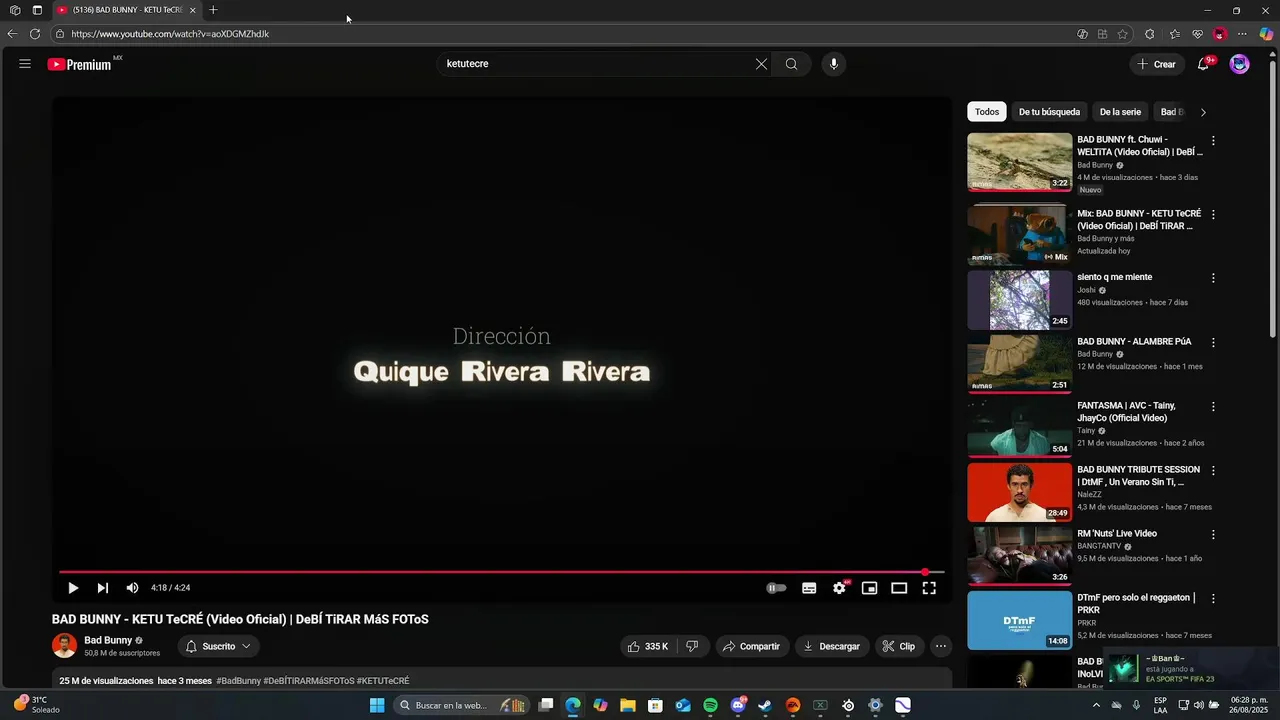Expand the Suscrito subscription dropdown

coord(219,646)
